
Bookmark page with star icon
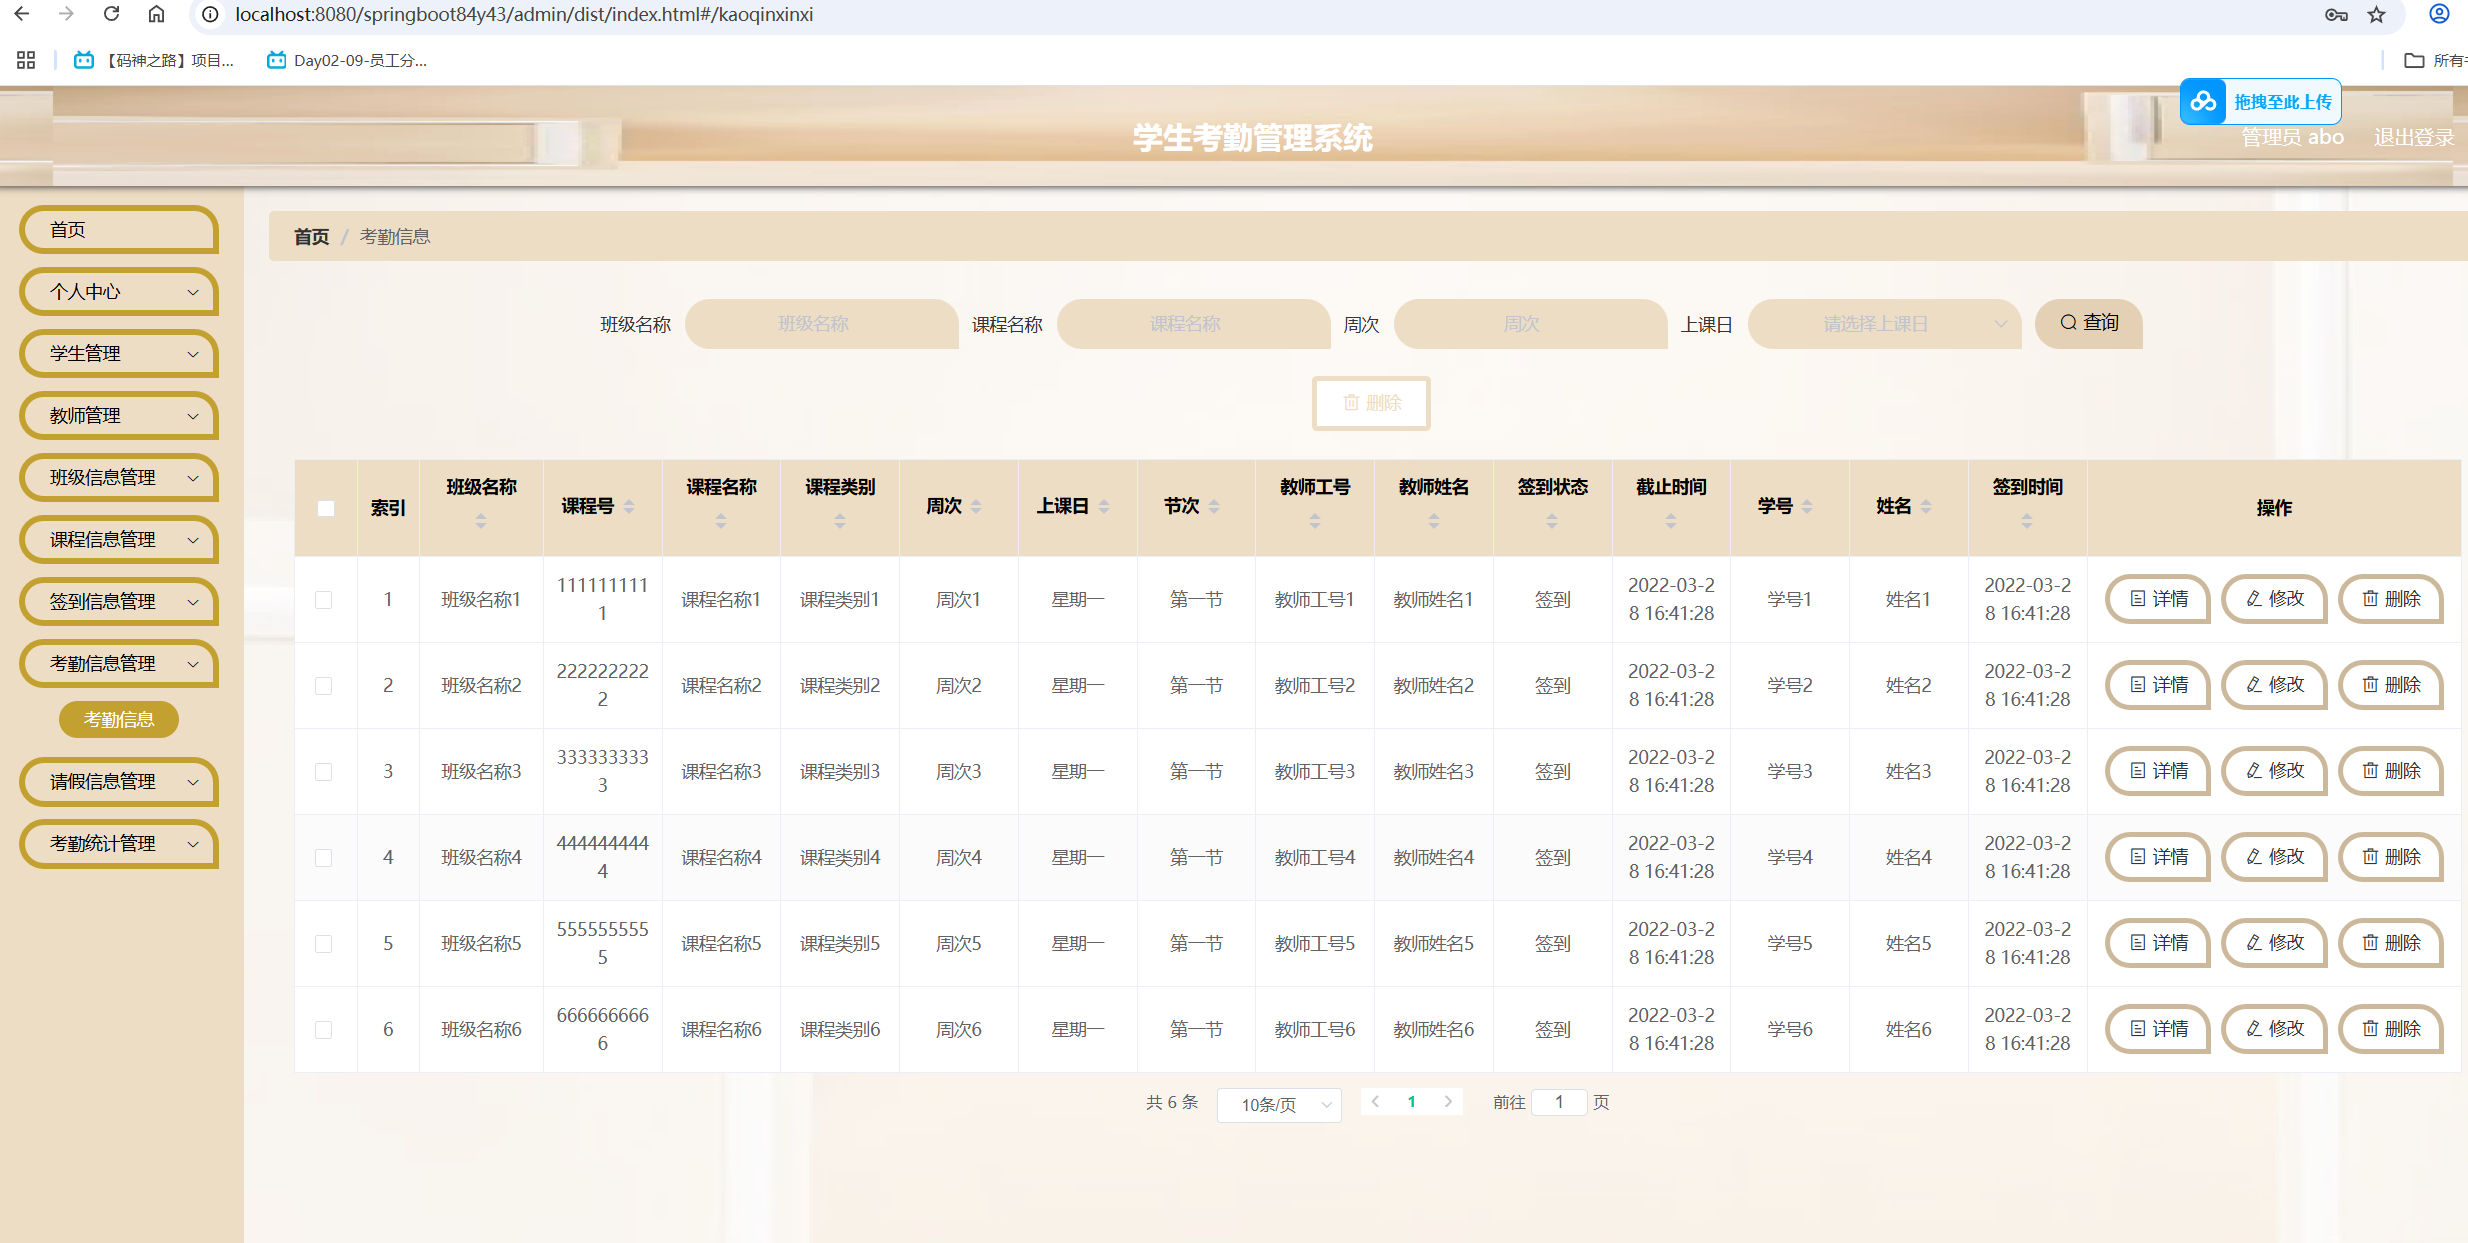pos(2376,14)
